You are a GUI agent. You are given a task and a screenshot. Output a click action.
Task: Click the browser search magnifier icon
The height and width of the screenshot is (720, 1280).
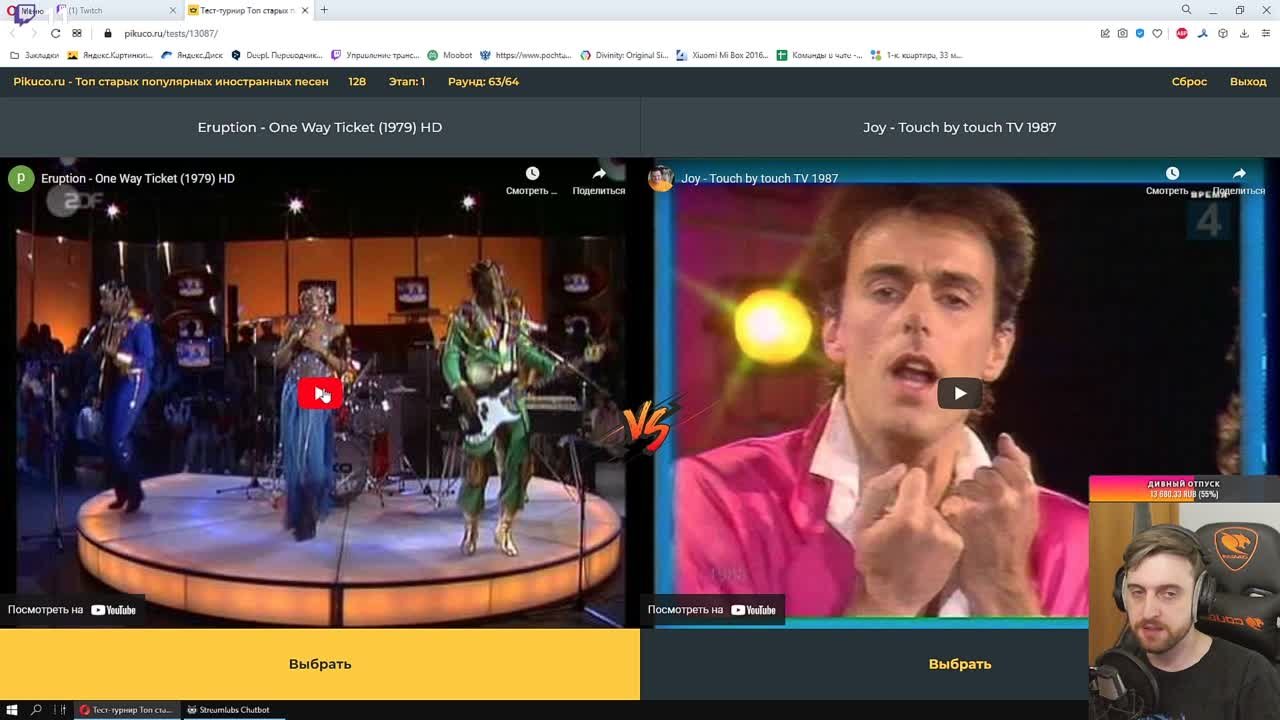point(1186,10)
